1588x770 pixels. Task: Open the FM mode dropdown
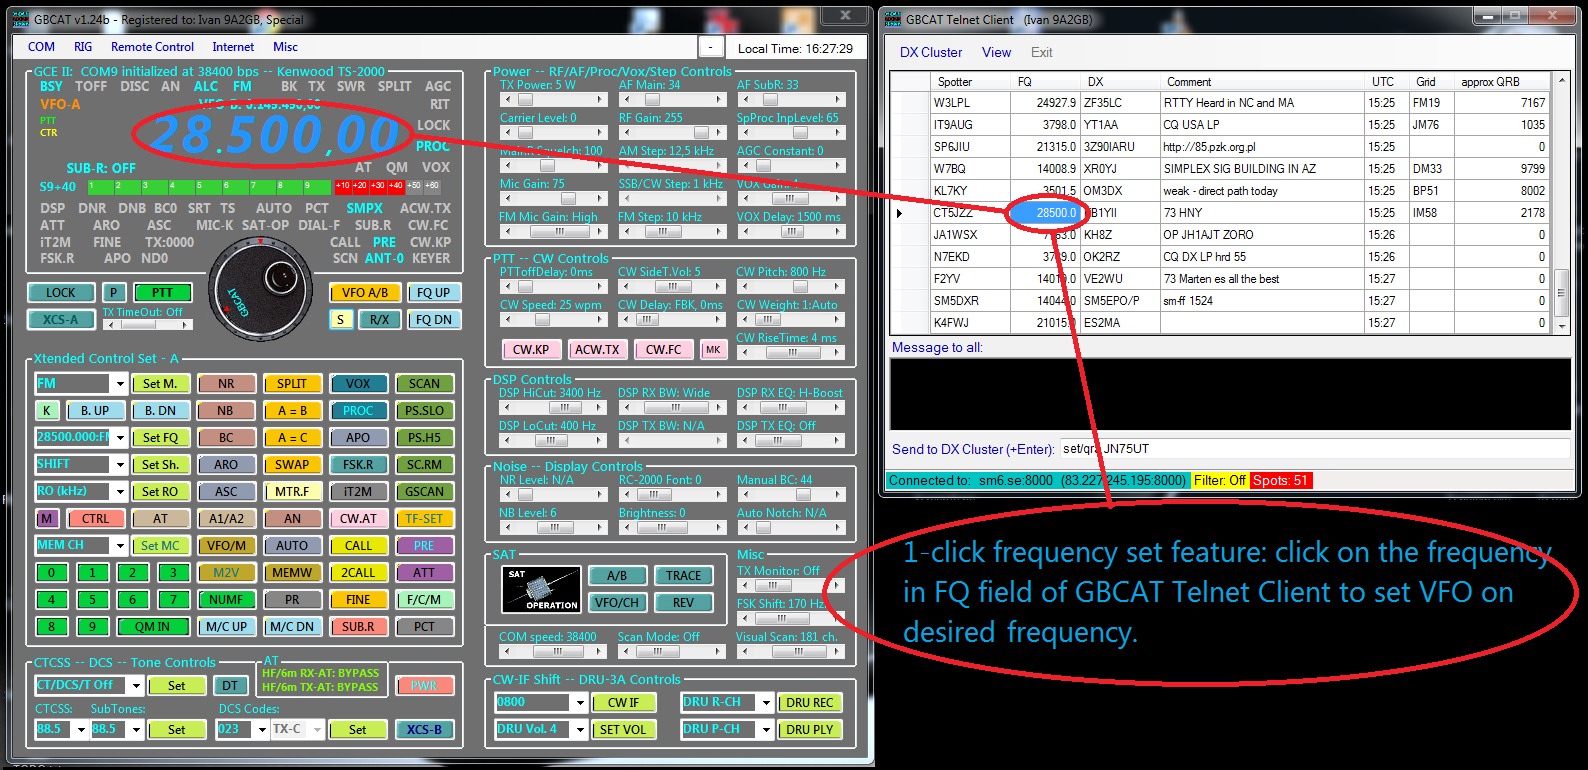point(119,384)
